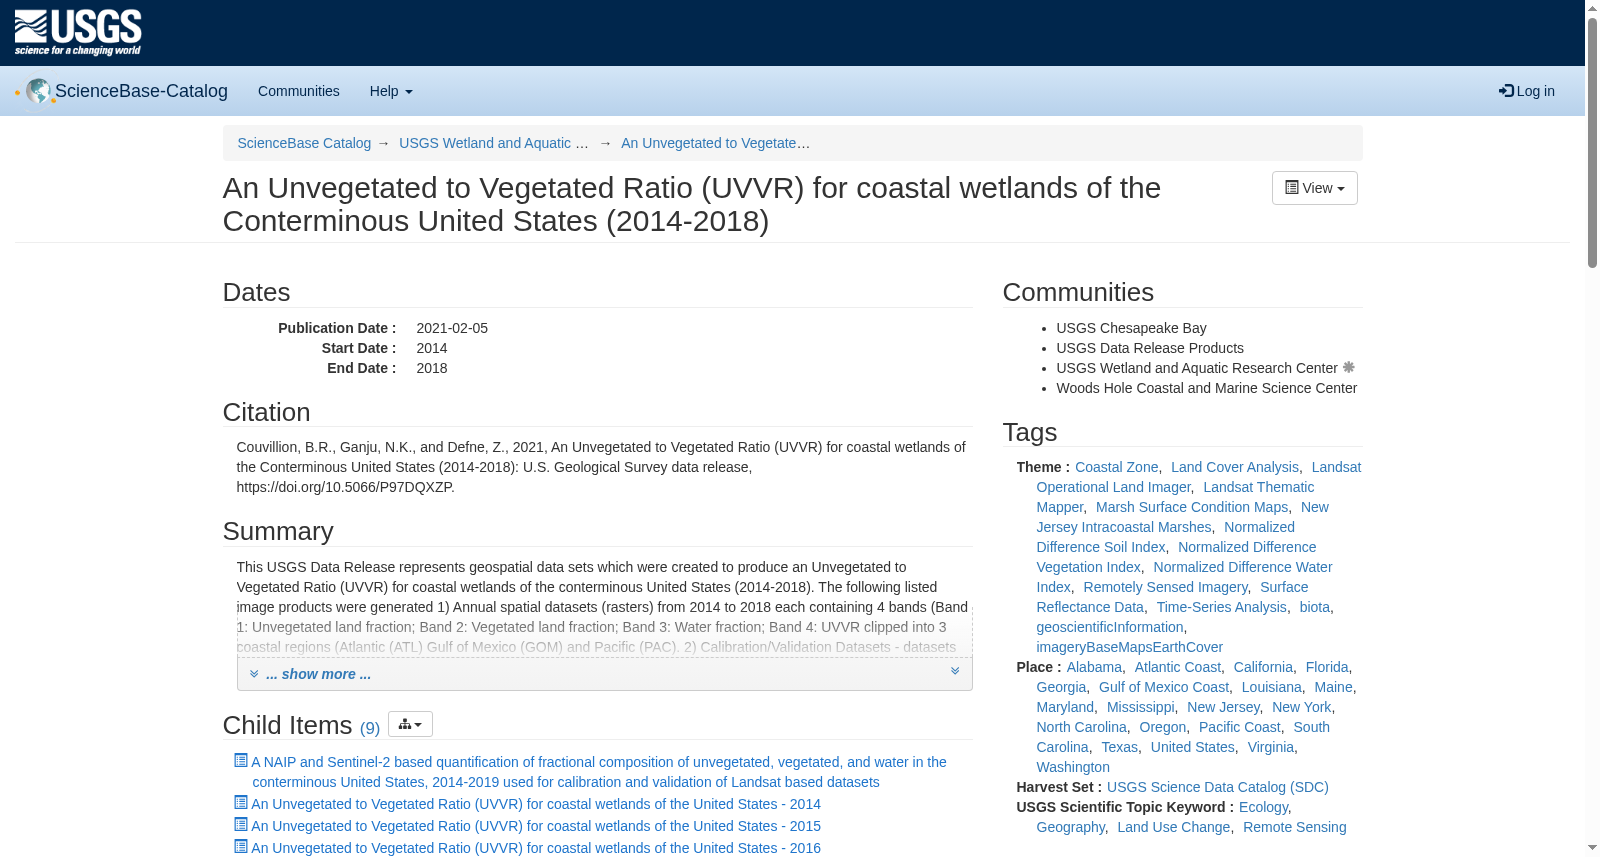Select the Ecology topic keyword
Screen dimensions: 1600x857
tap(1263, 807)
